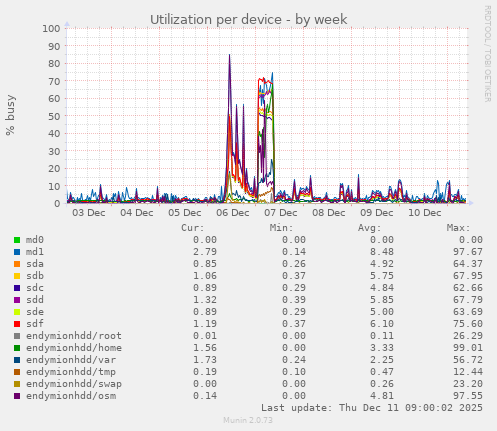
Task: Click the 03 Dec axis label
Action: [89, 213]
